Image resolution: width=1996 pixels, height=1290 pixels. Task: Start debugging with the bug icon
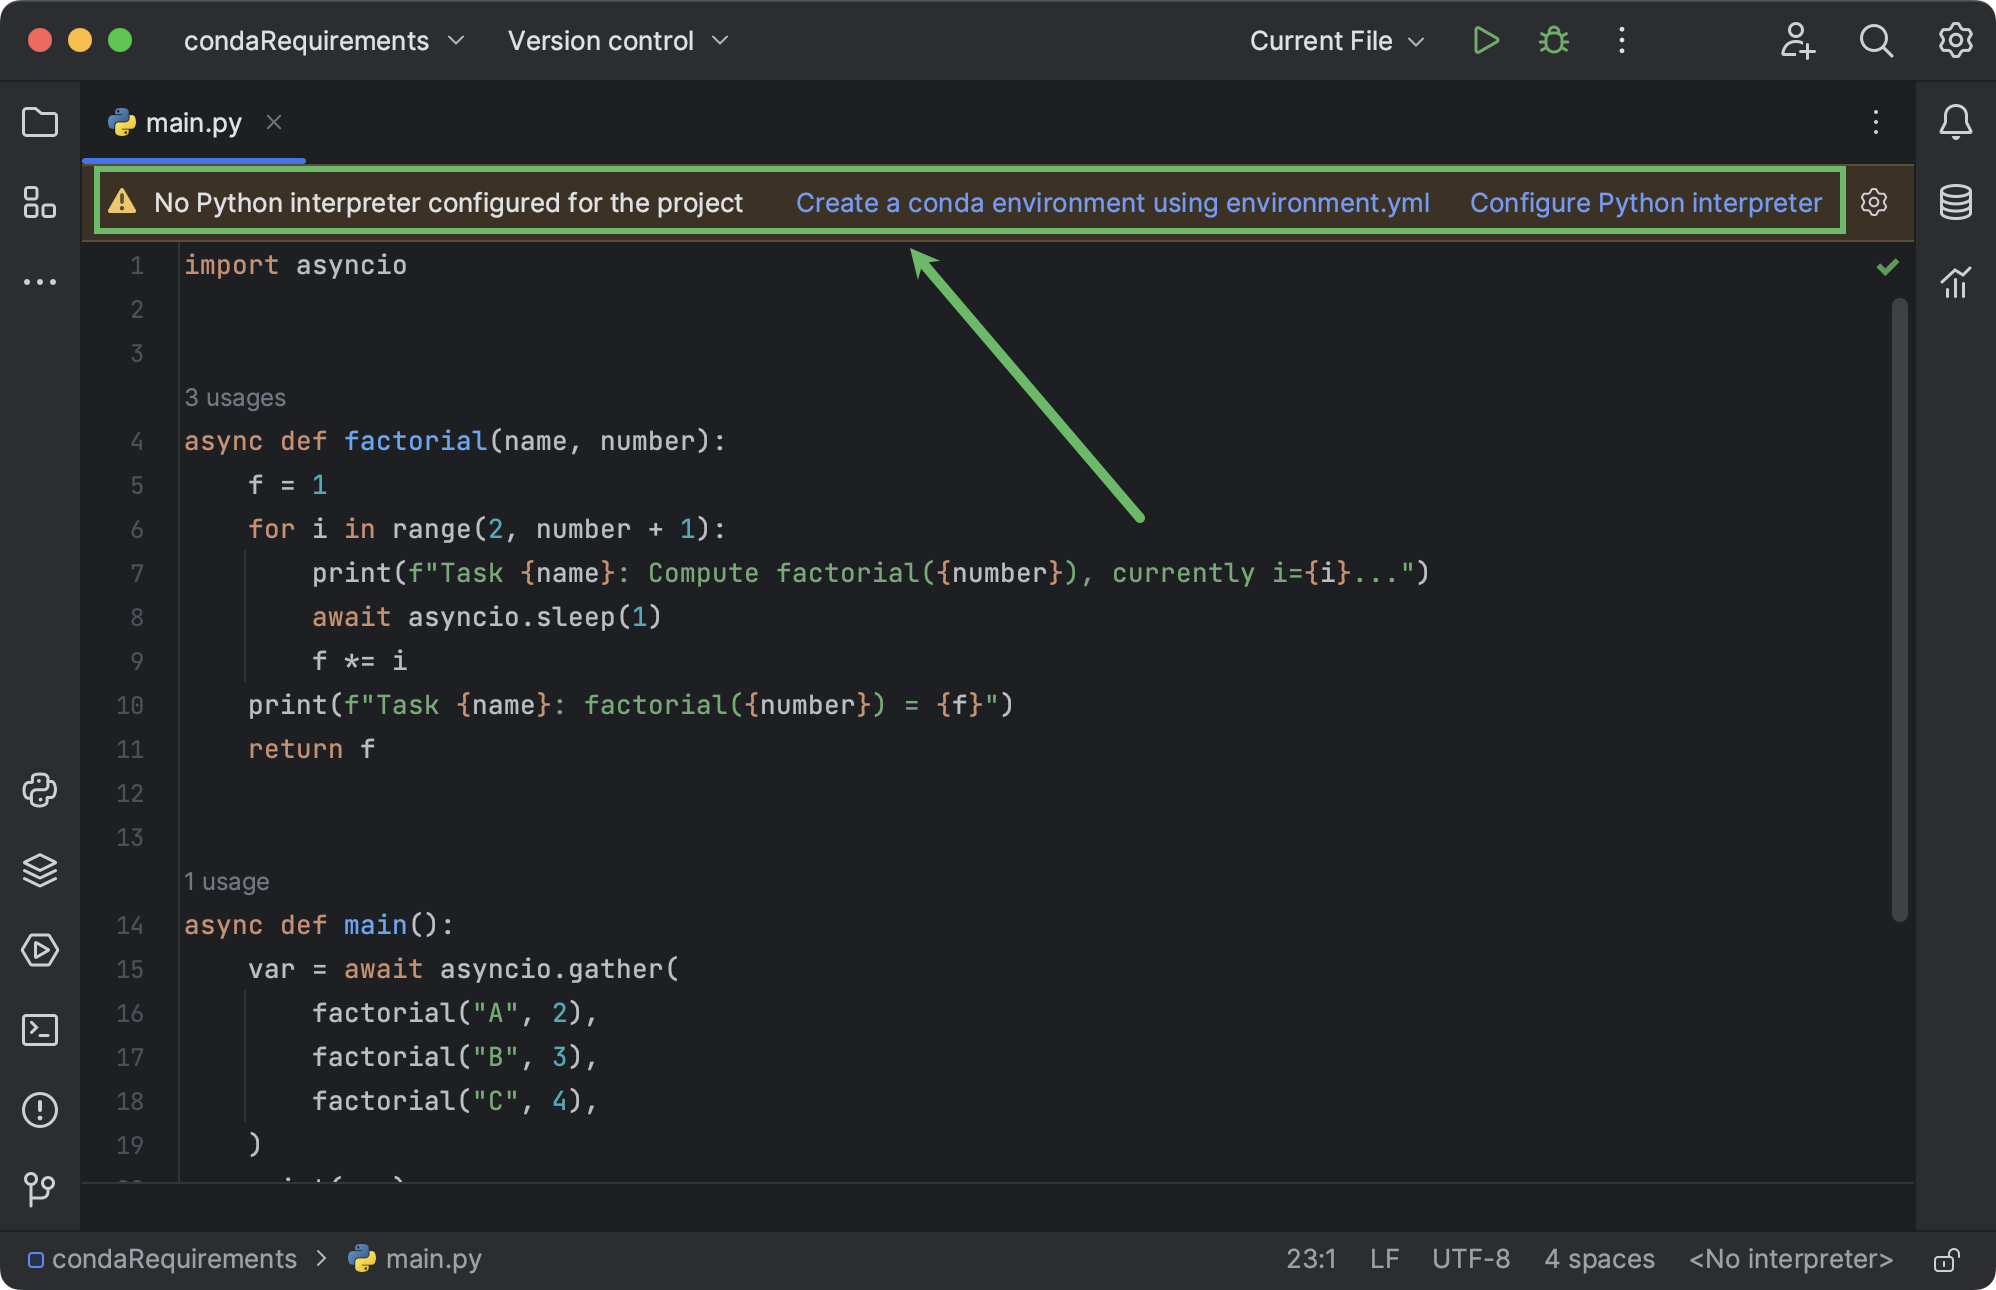coord(1552,40)
